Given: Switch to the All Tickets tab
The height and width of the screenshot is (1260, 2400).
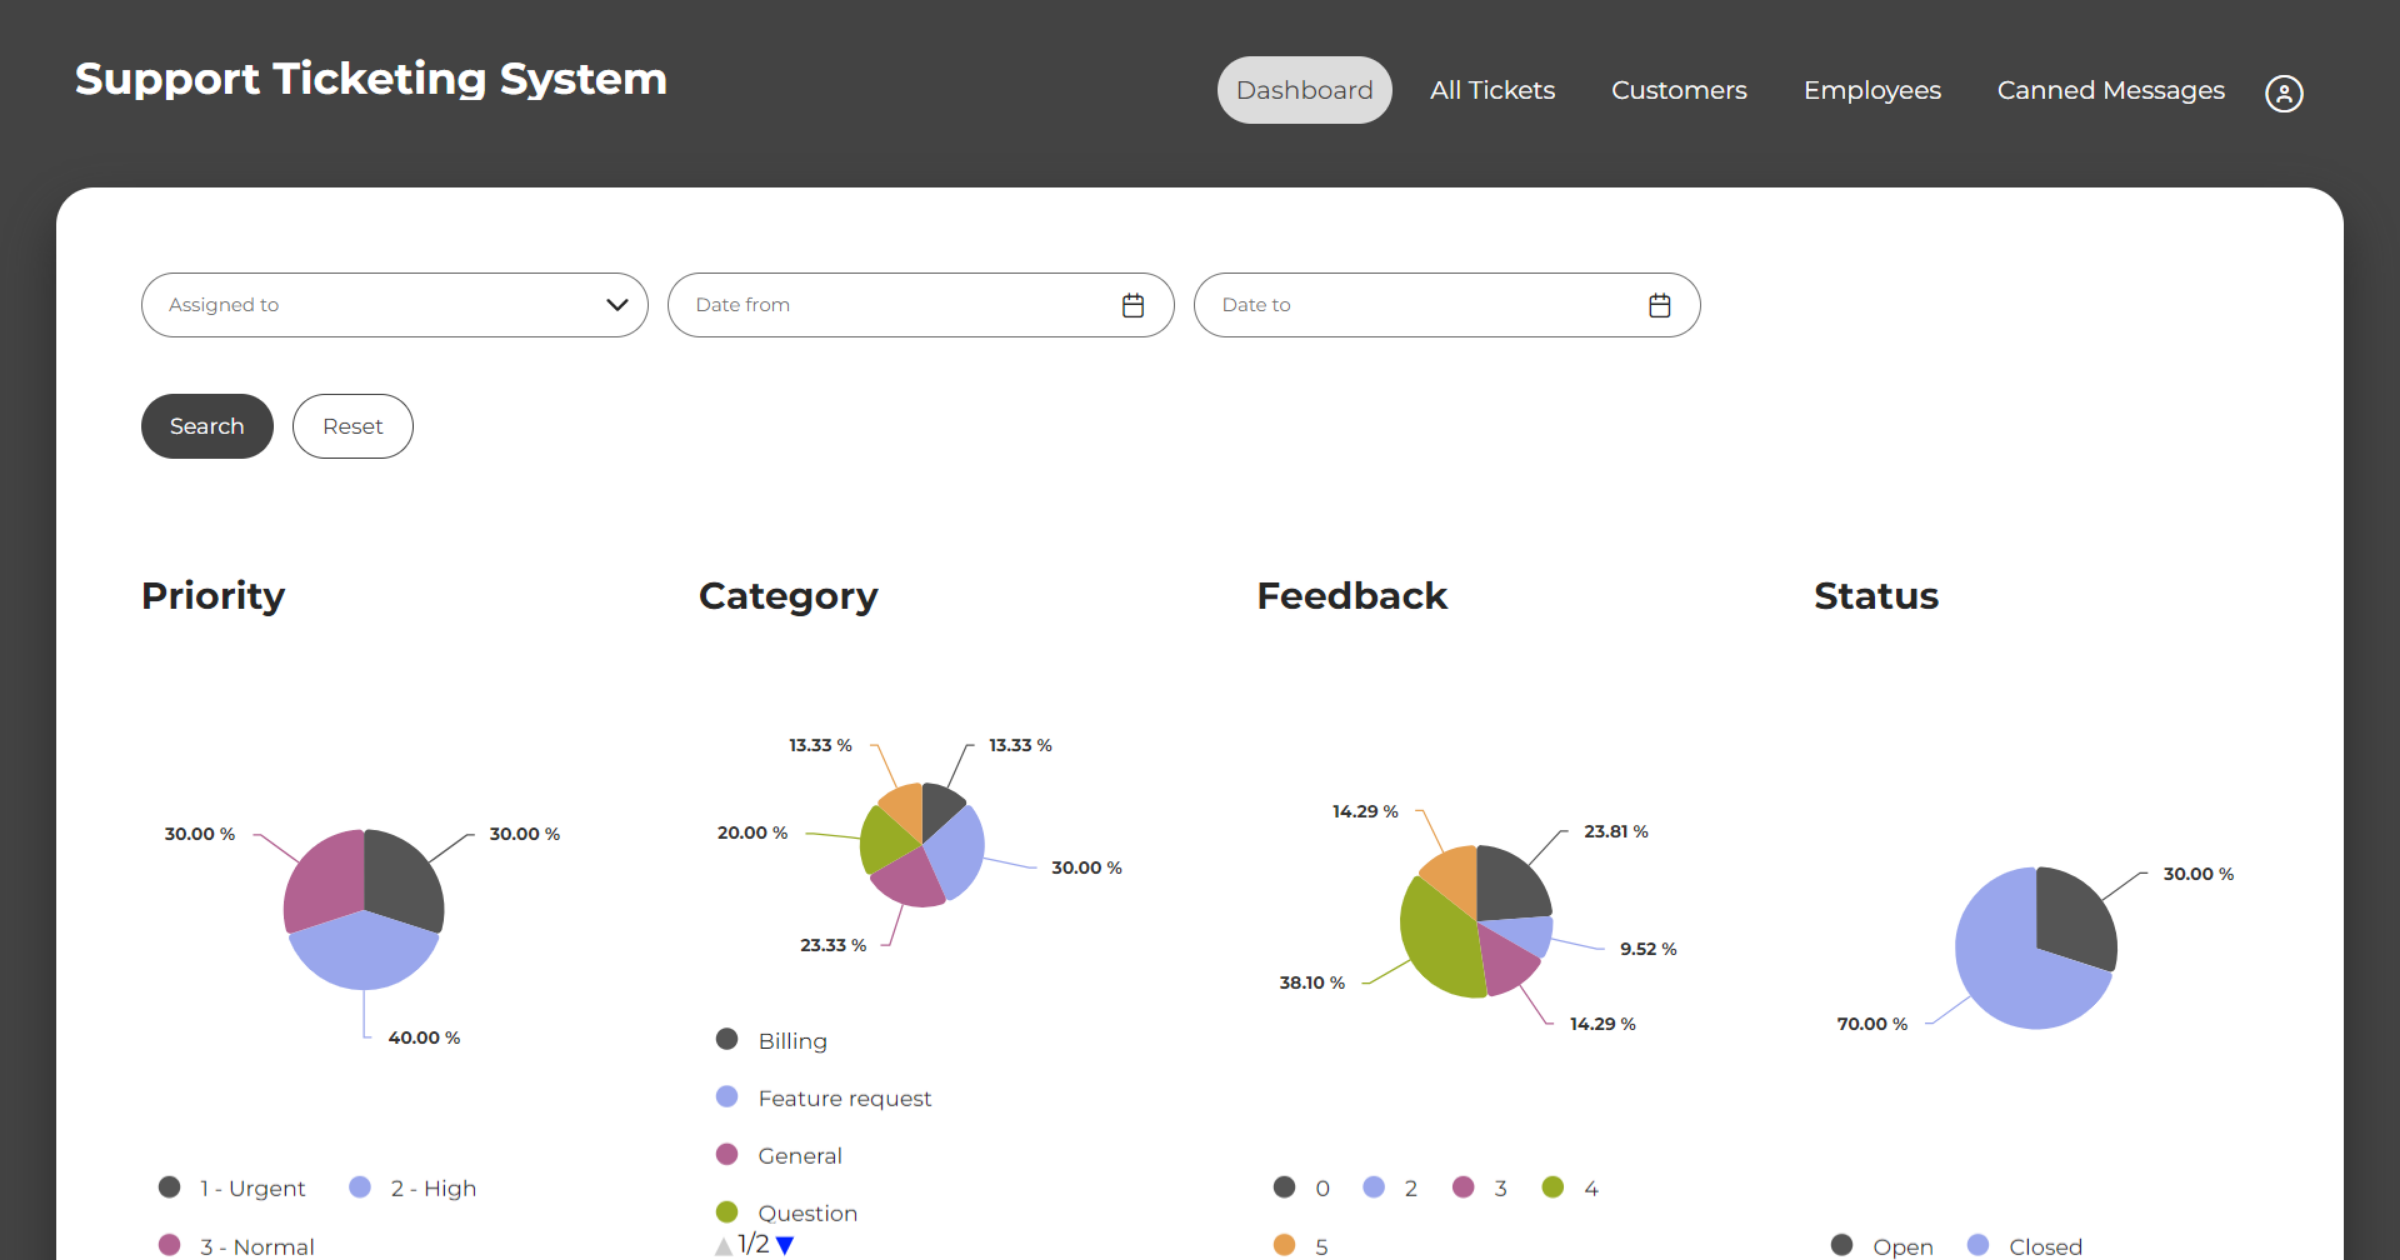Looking at the screenshot, I should [x=1492, y=90].
